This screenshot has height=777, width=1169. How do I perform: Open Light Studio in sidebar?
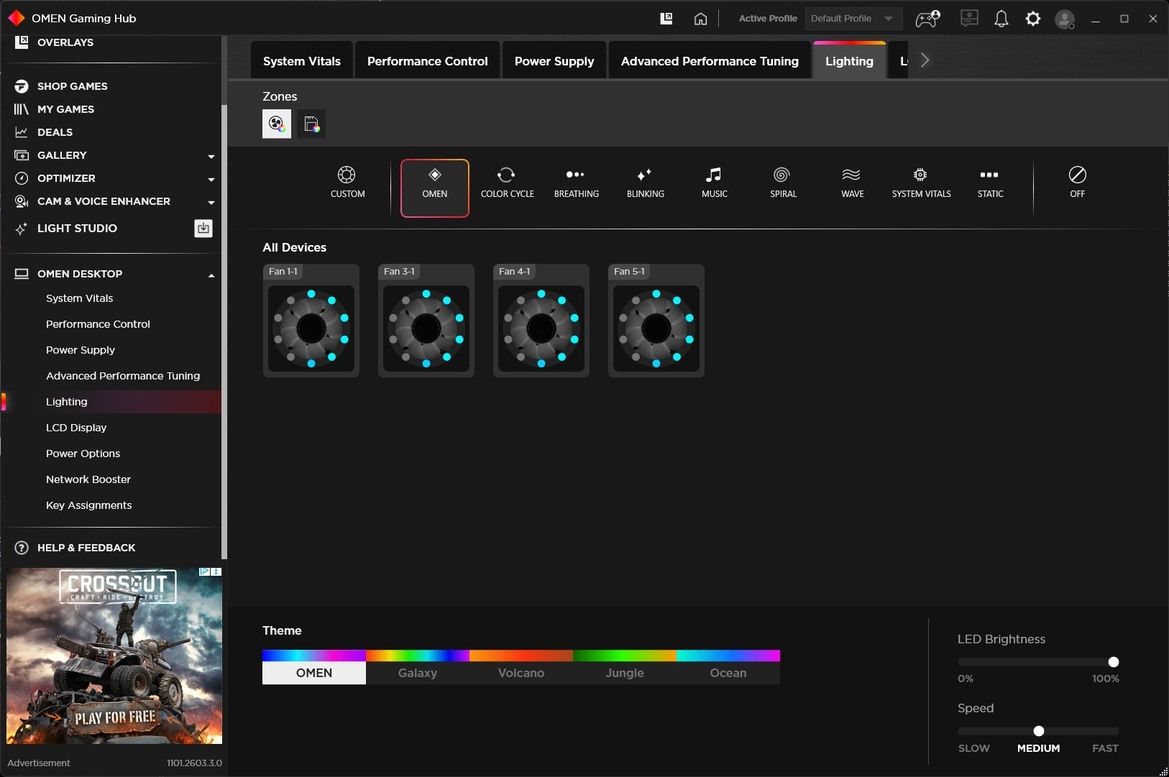(x=77, y=228)
